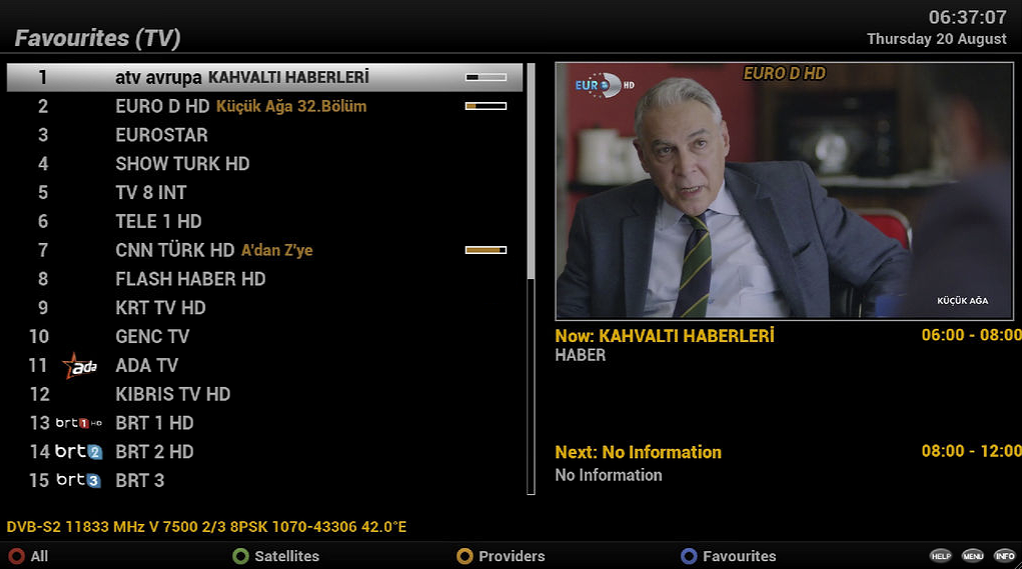Click the channel list scrollbar
Image resolution: width=1022 pixels, height=569 pixels.
(531, 279)
